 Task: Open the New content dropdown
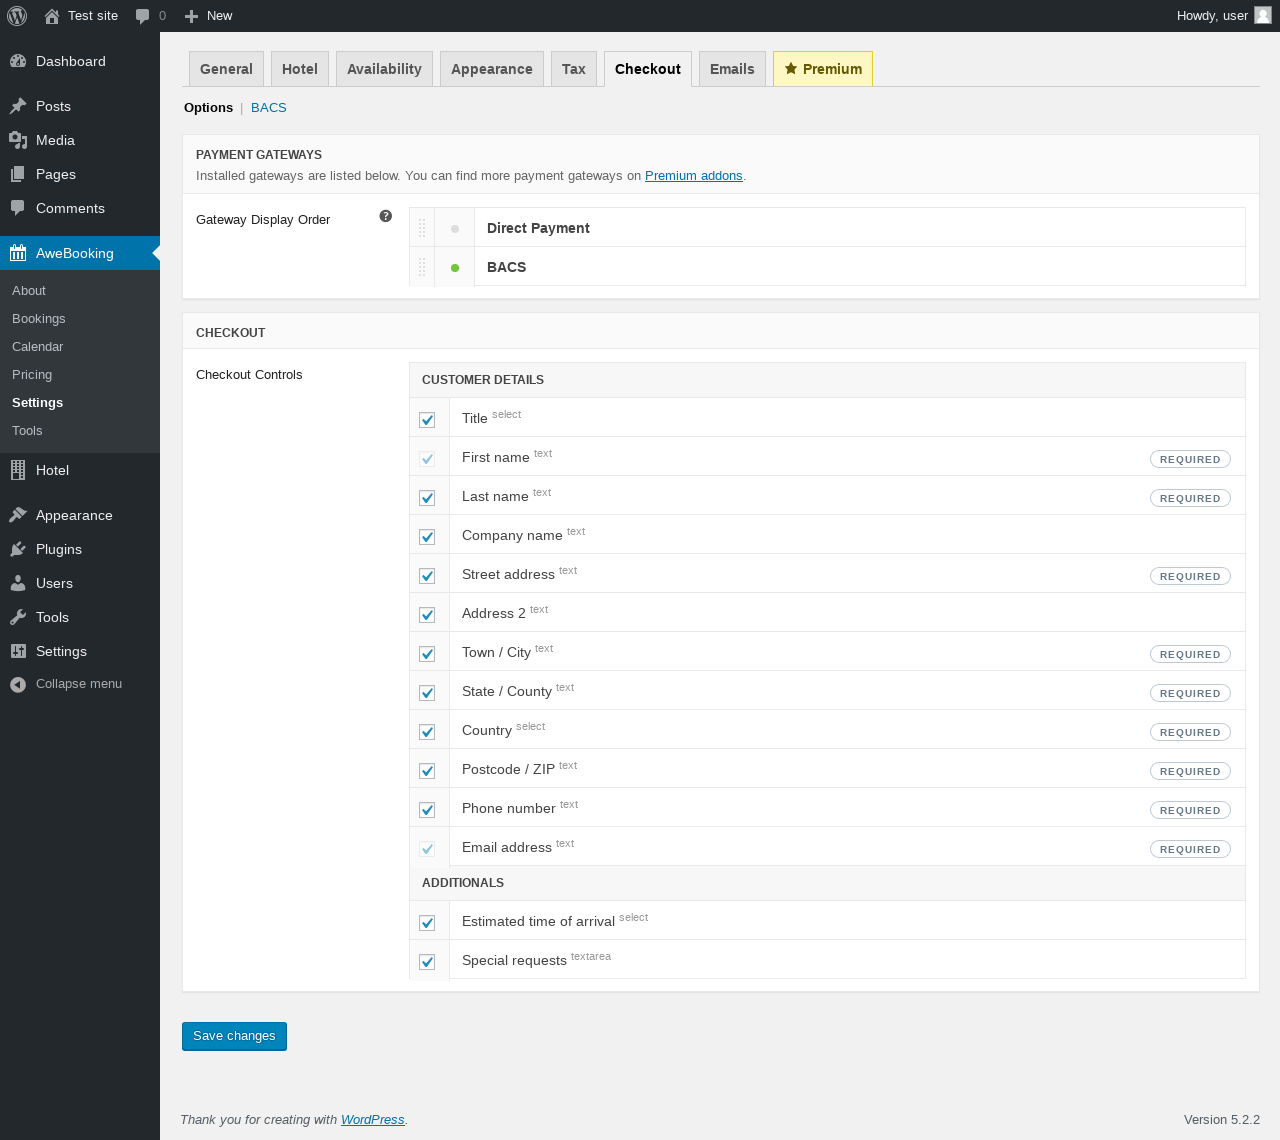point(209,16)
